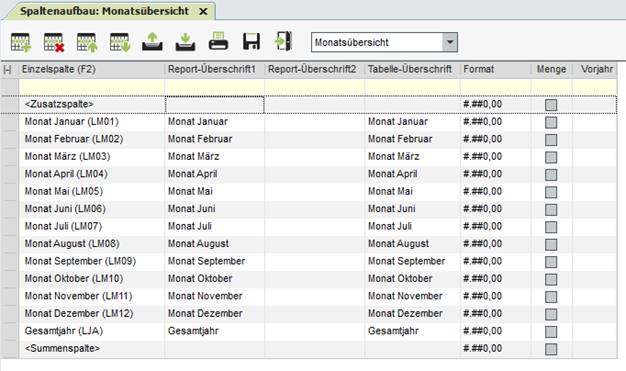Screen dimensions: 626x371
Task: Click the empty Report-Überschrift1 cell of <Zusatzspalte>
Action: tap(214, 105)
